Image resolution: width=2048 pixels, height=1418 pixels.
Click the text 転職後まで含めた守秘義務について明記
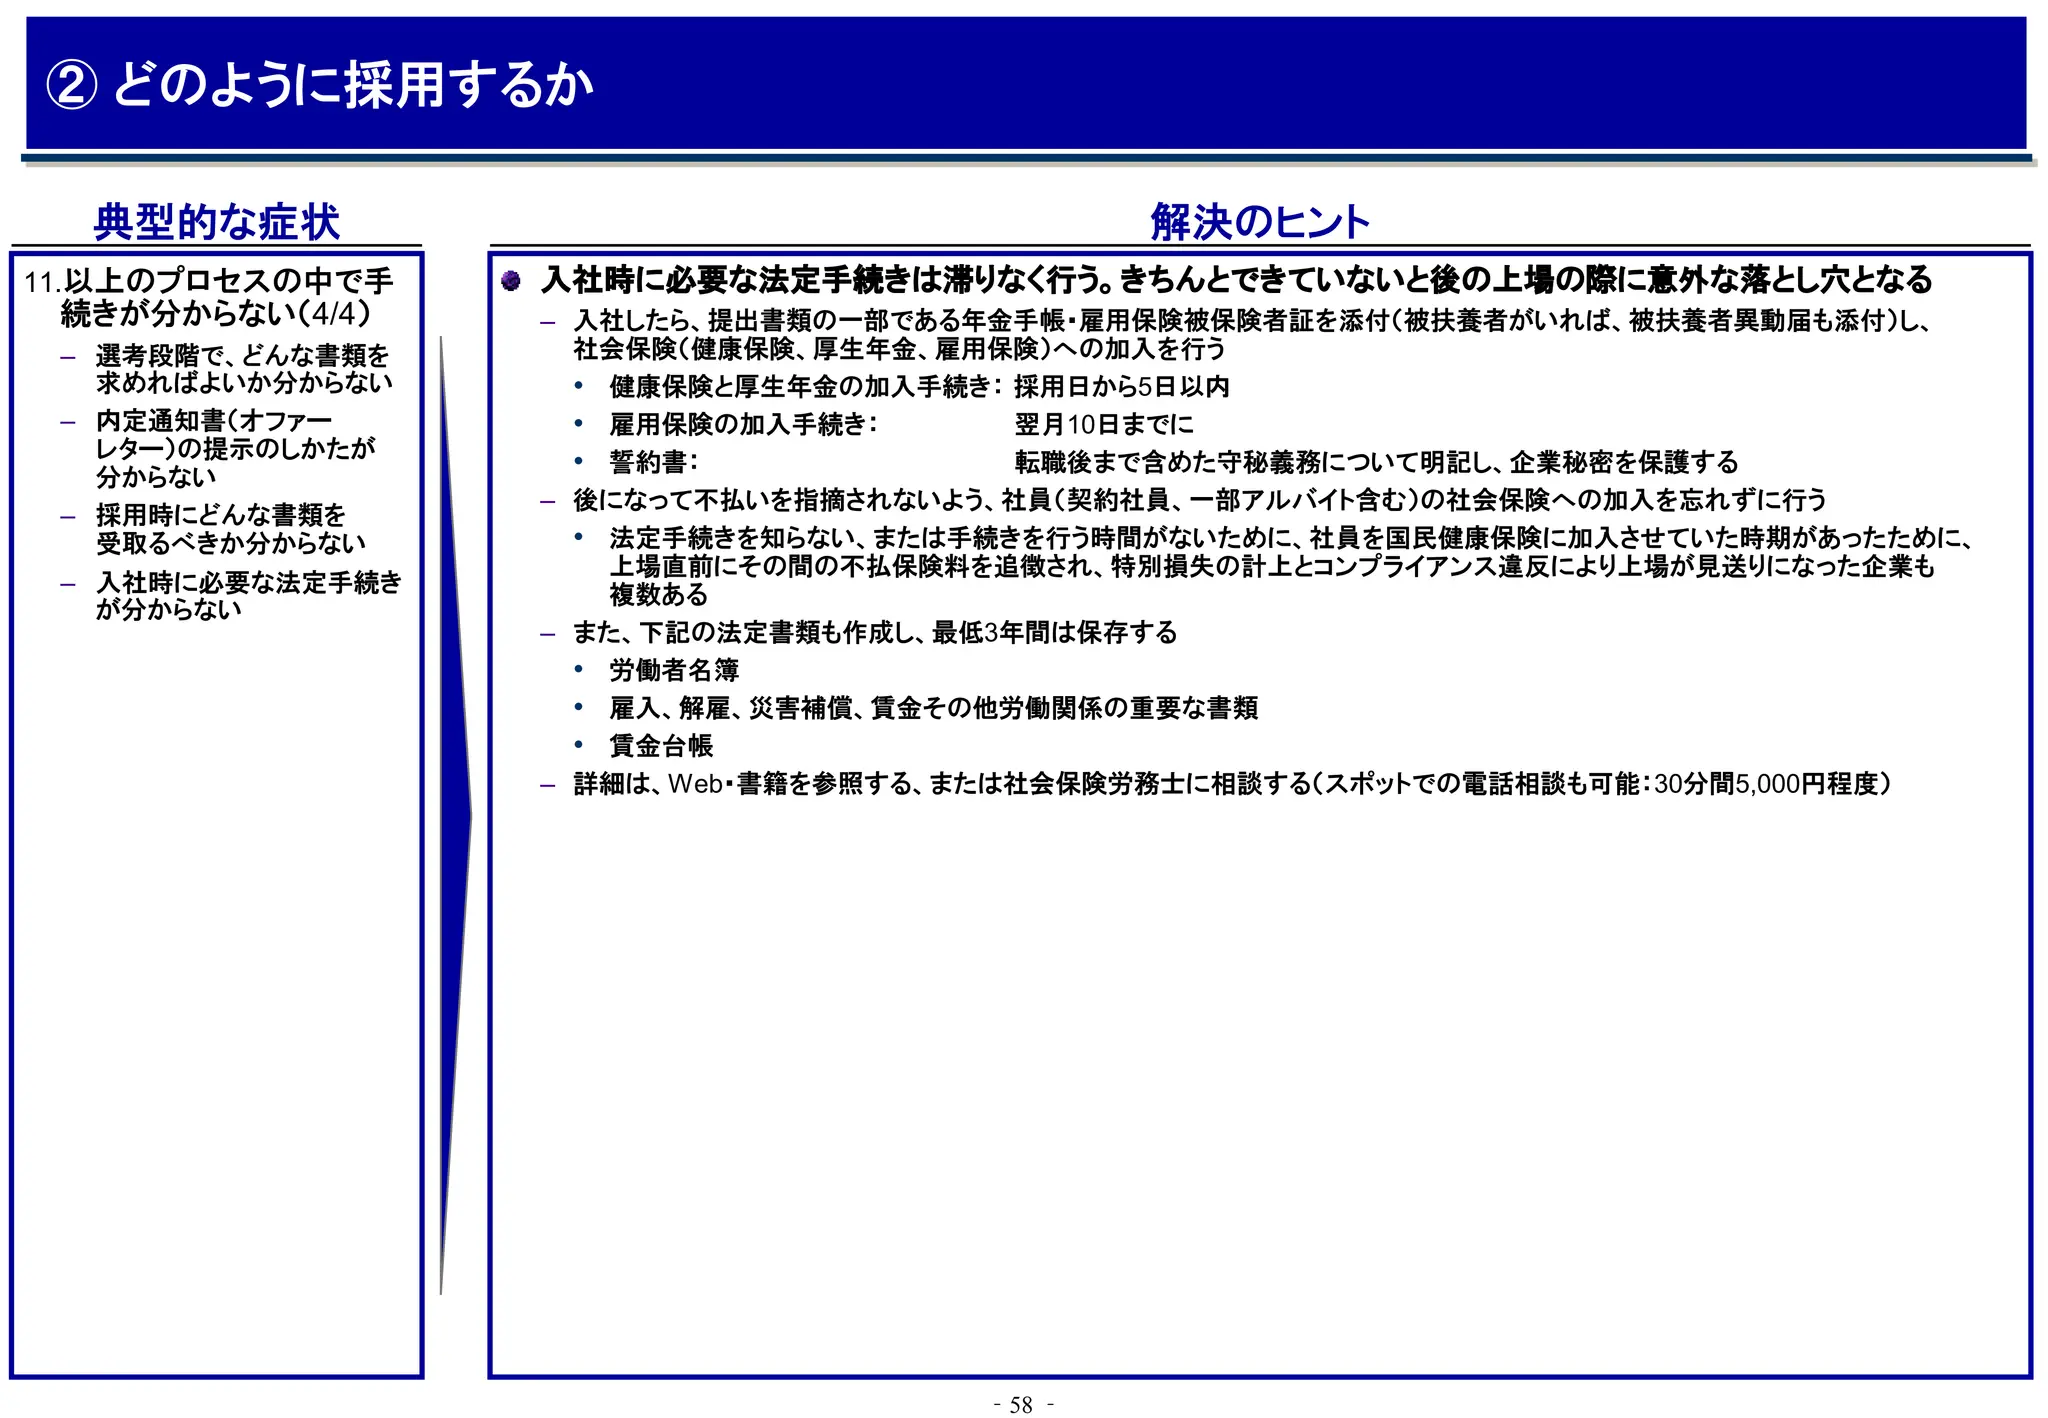pos(1376,462)
